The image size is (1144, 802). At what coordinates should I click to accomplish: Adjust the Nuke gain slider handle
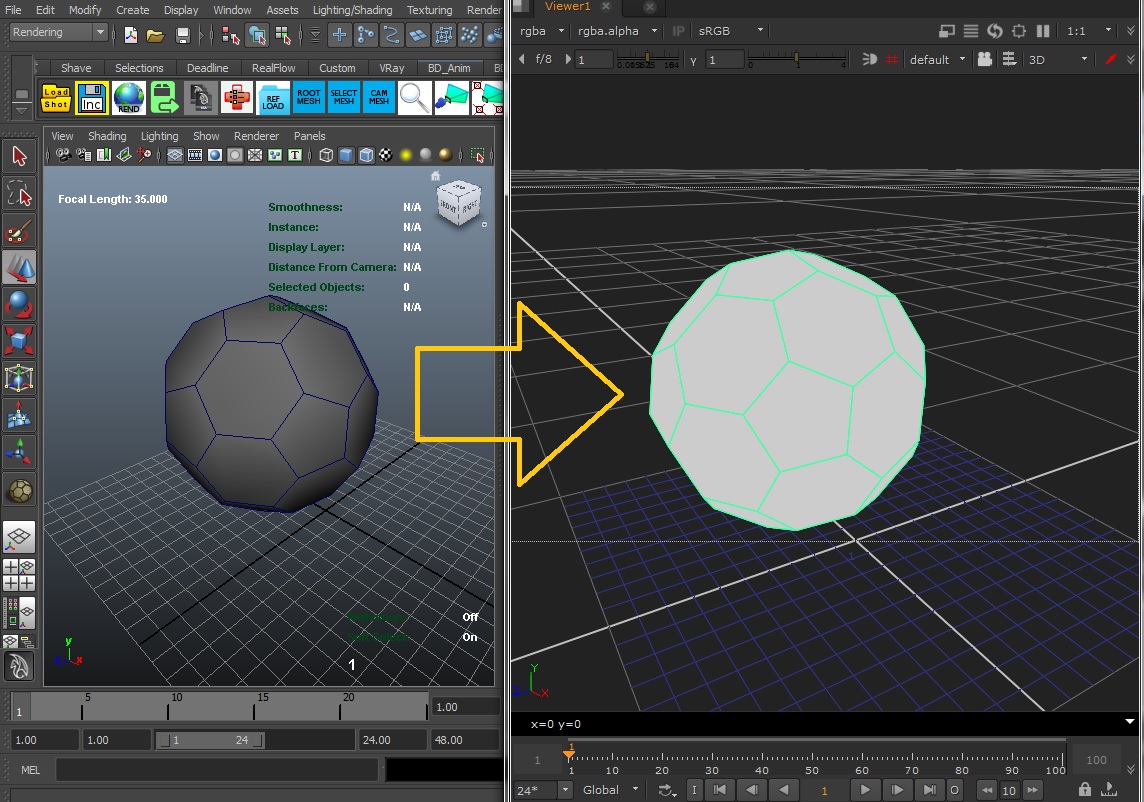(x=647, y=57)
